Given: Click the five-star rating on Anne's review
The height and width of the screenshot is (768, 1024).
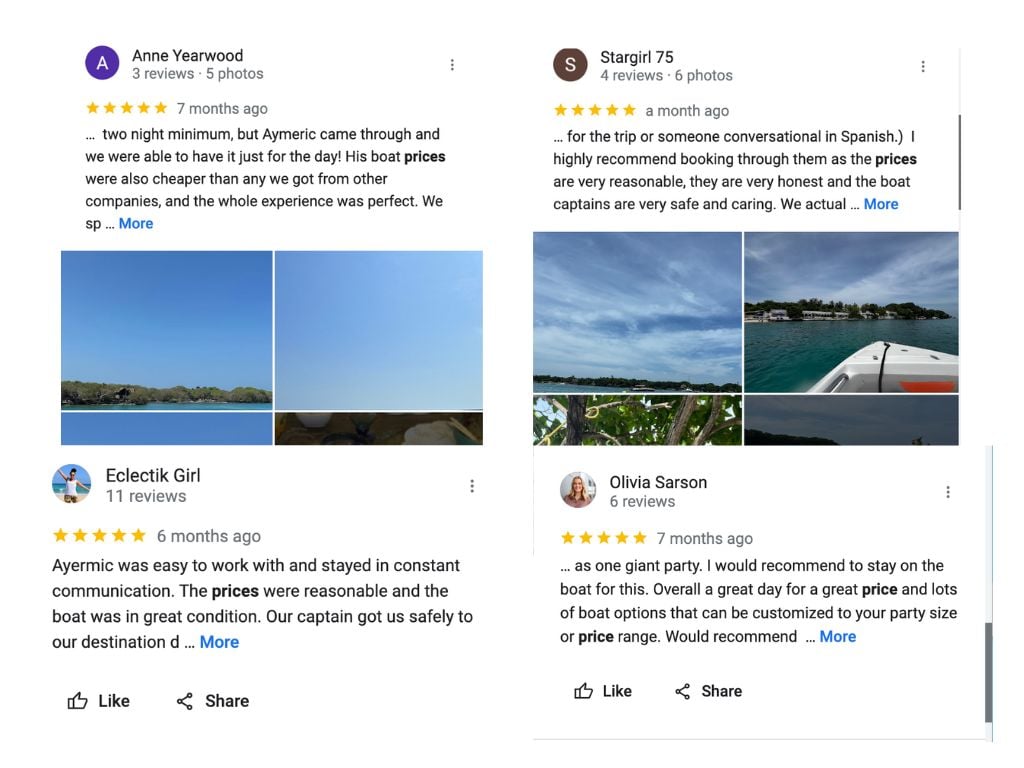Looking at the screenshot, I should click(x=126, y=107).
